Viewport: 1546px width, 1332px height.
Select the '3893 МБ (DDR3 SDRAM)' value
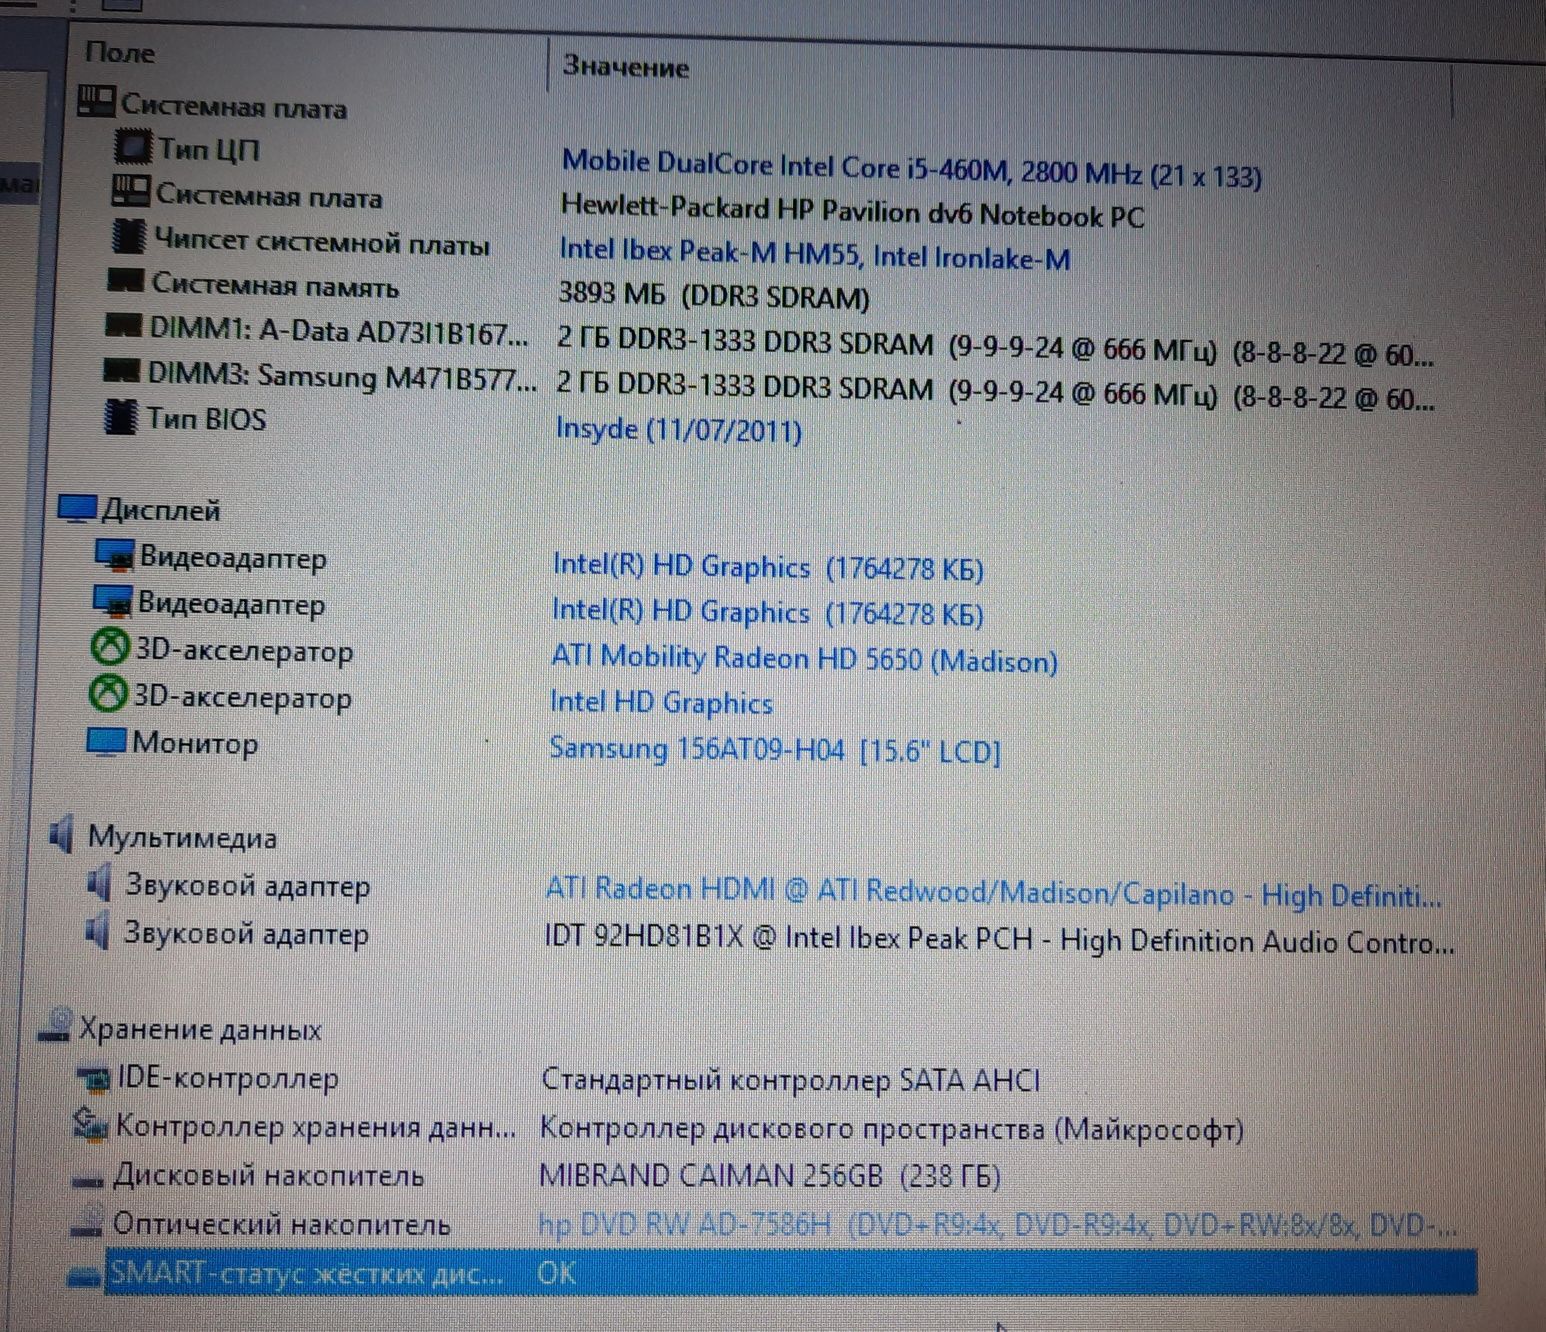tap(713, 296)
